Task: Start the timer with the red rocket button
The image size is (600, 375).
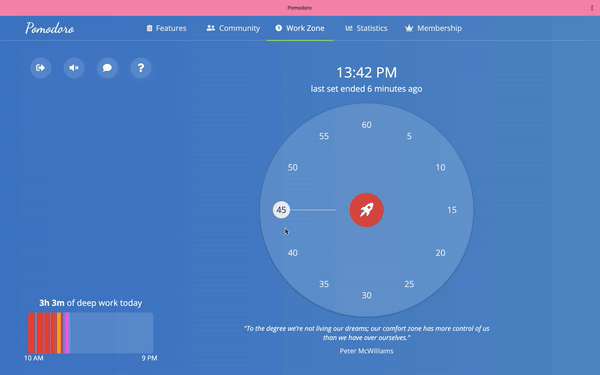Action: 367,210
